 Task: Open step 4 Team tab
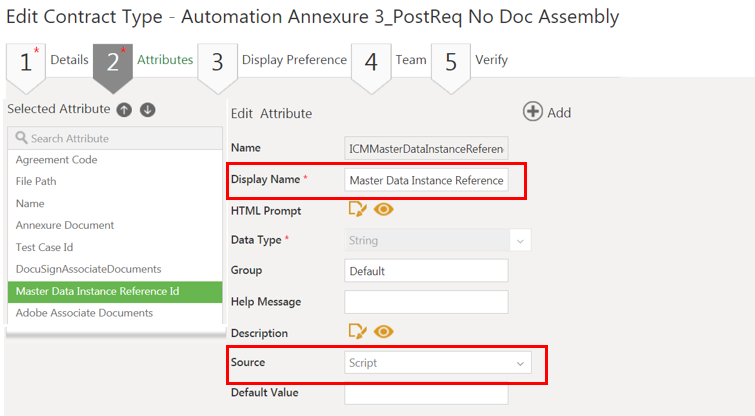391,60
